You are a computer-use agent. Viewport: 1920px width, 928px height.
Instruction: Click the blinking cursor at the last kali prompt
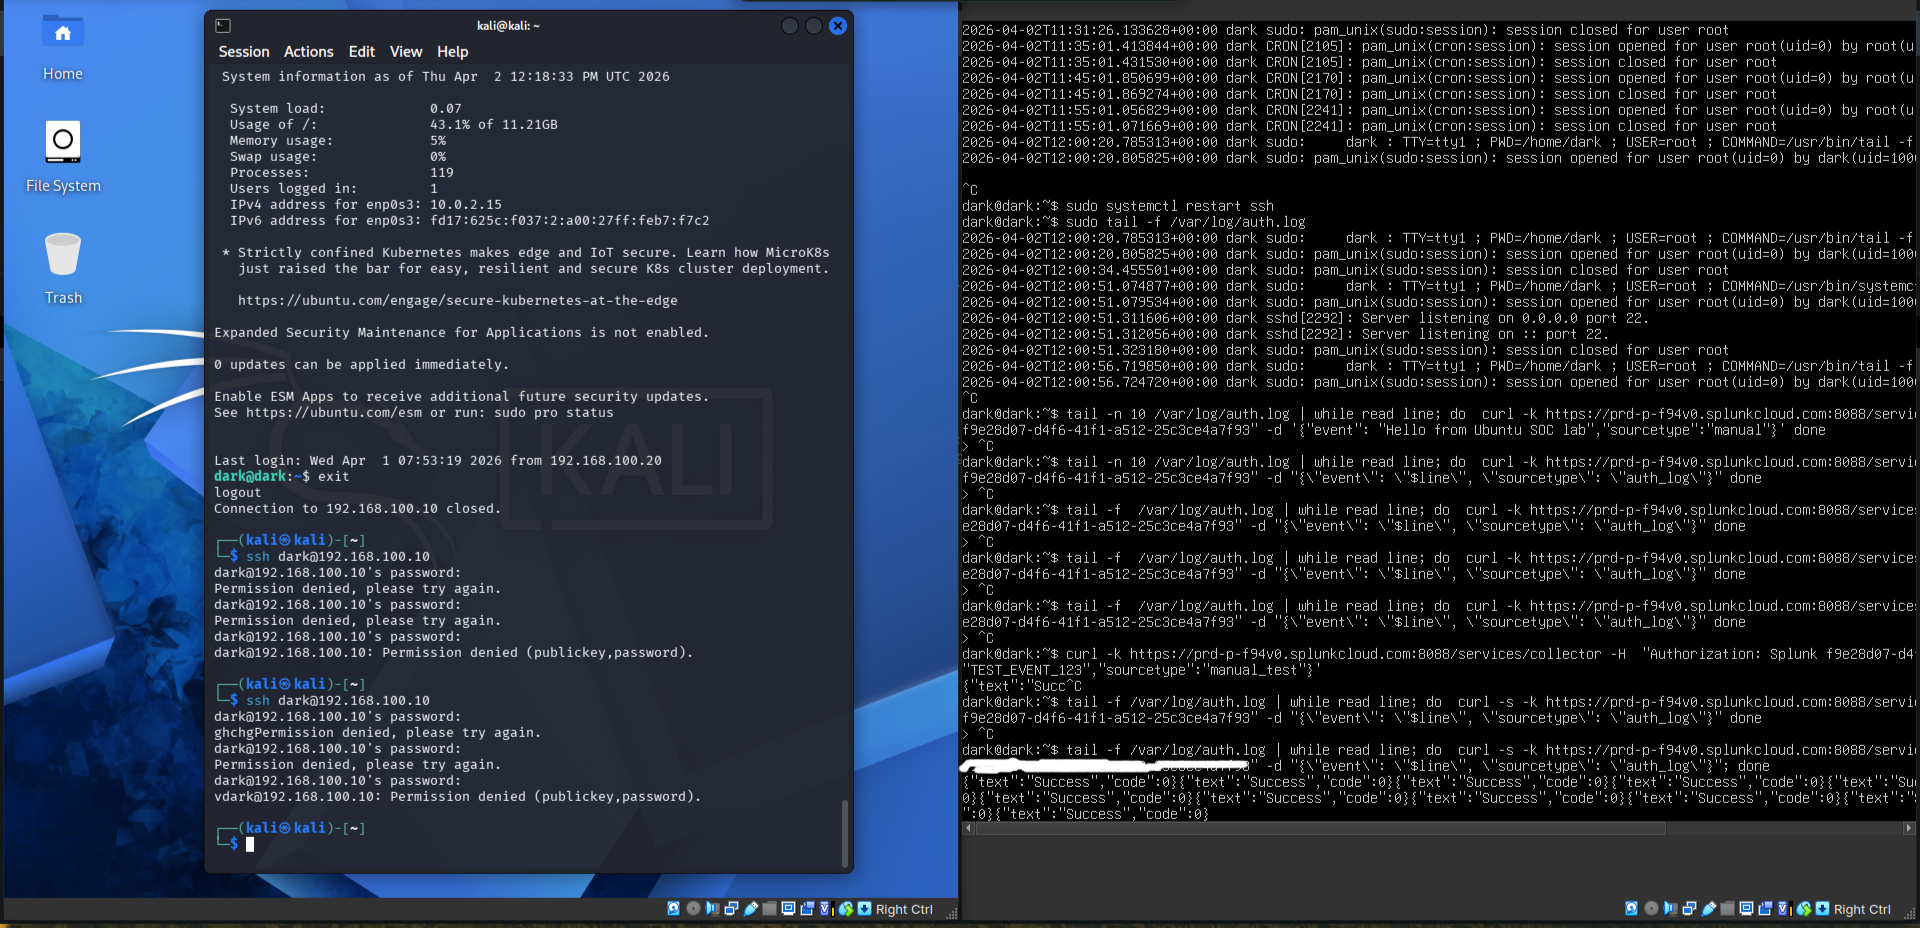250,844
